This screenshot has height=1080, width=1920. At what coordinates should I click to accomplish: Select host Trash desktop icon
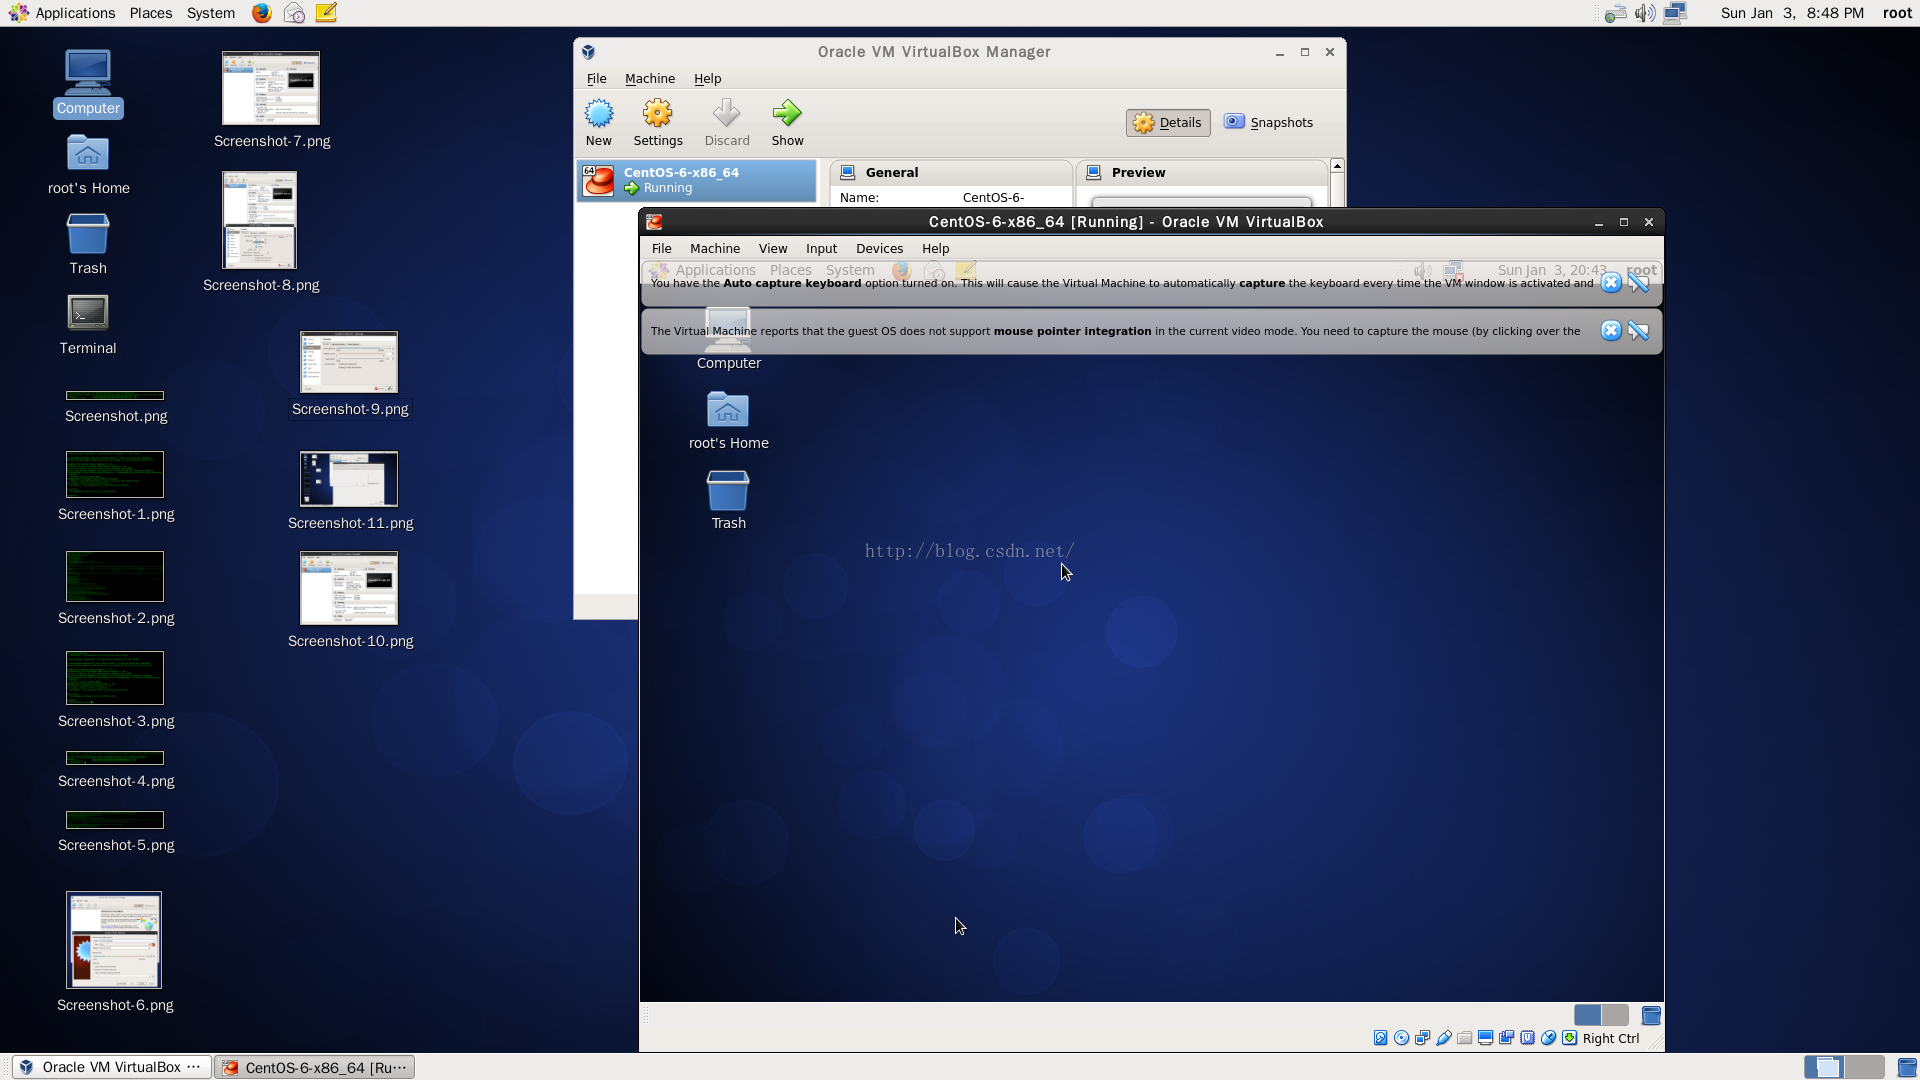[x=88, y=245]
